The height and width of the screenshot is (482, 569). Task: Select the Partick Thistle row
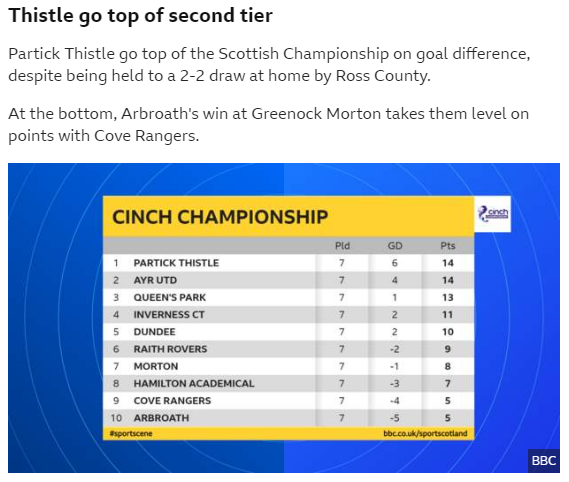(288, 263)
